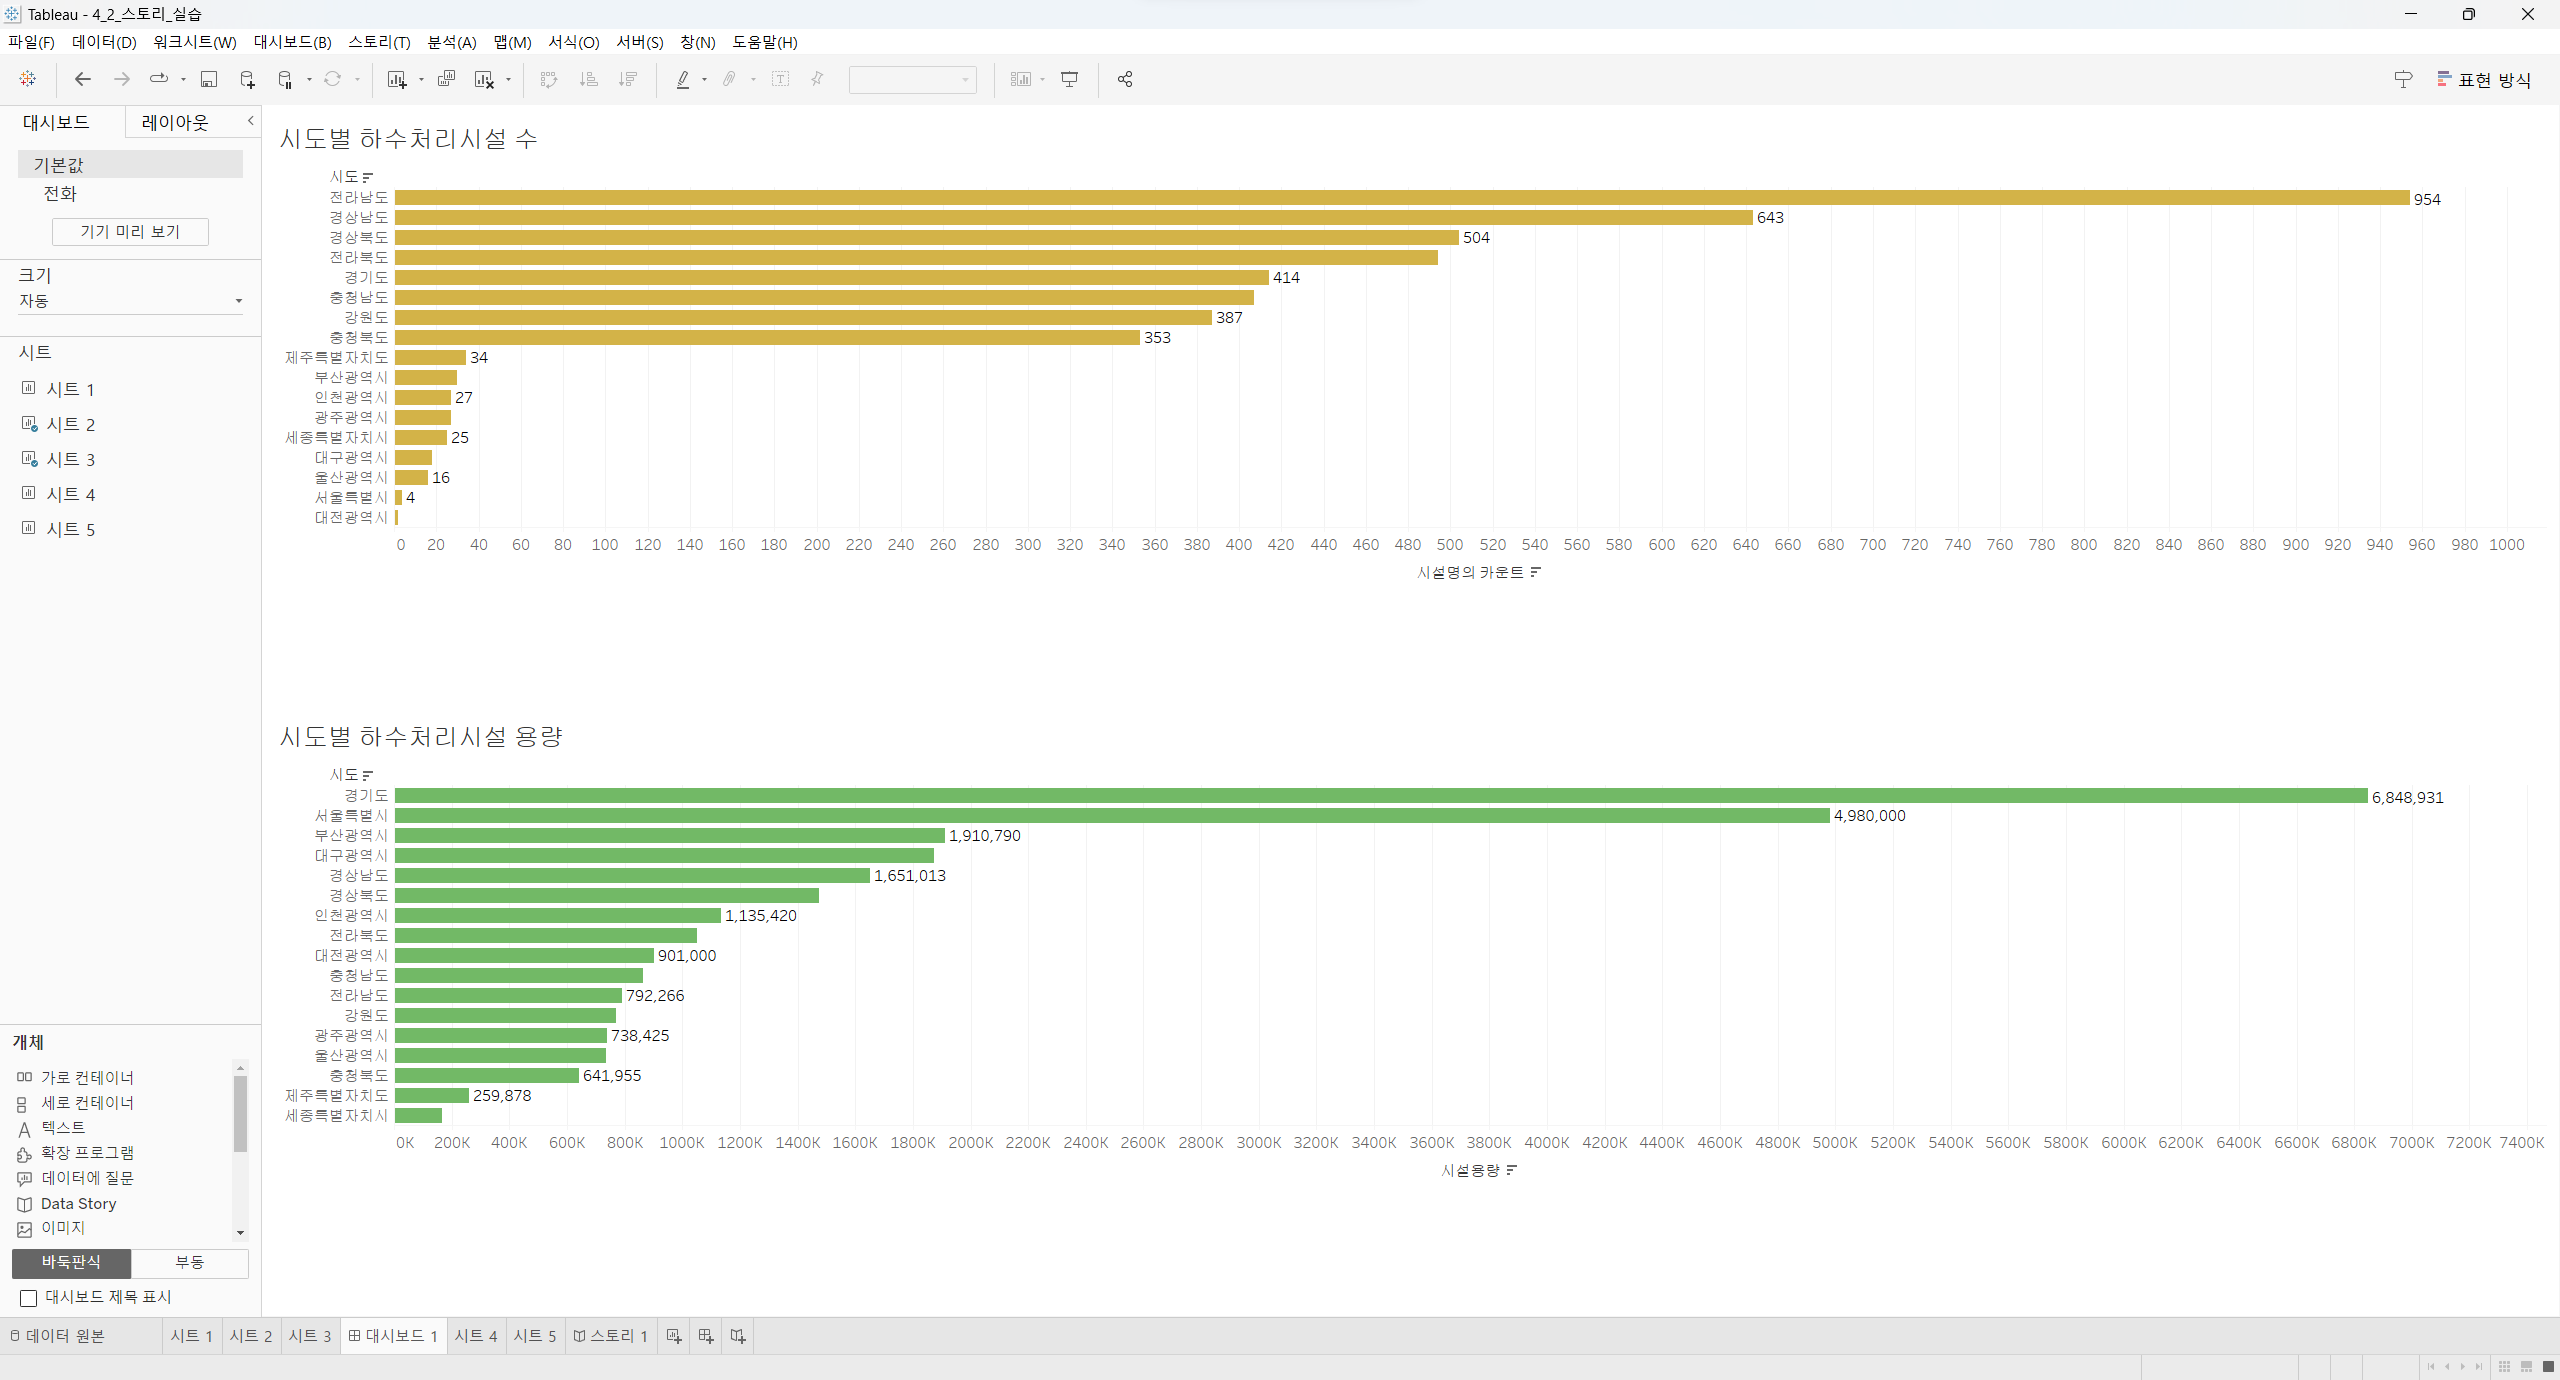This screenshot has height=1380, width=2560.
Task: Click the save icon in toolbar
Action: click(x=209, y=79)
